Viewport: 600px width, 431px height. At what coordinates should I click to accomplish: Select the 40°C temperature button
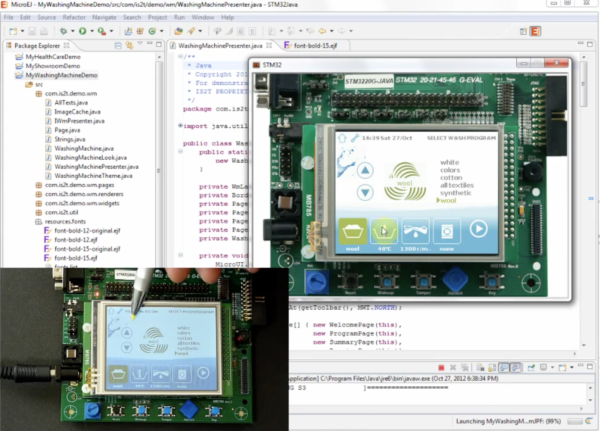tap(383, 231)
